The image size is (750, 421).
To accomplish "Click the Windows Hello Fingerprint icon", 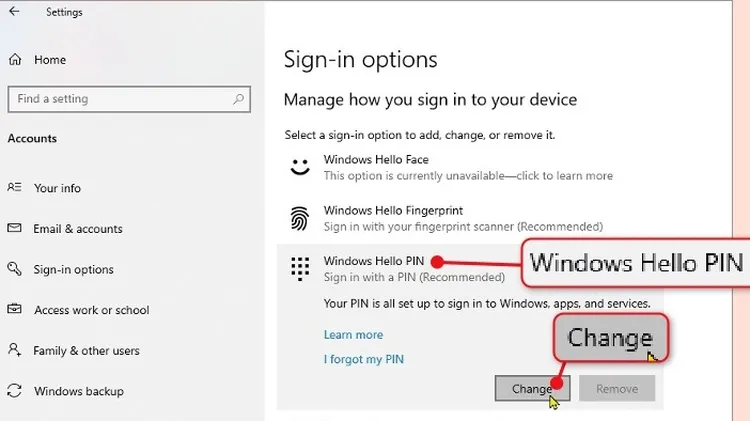I will click(x=300, y=218).
